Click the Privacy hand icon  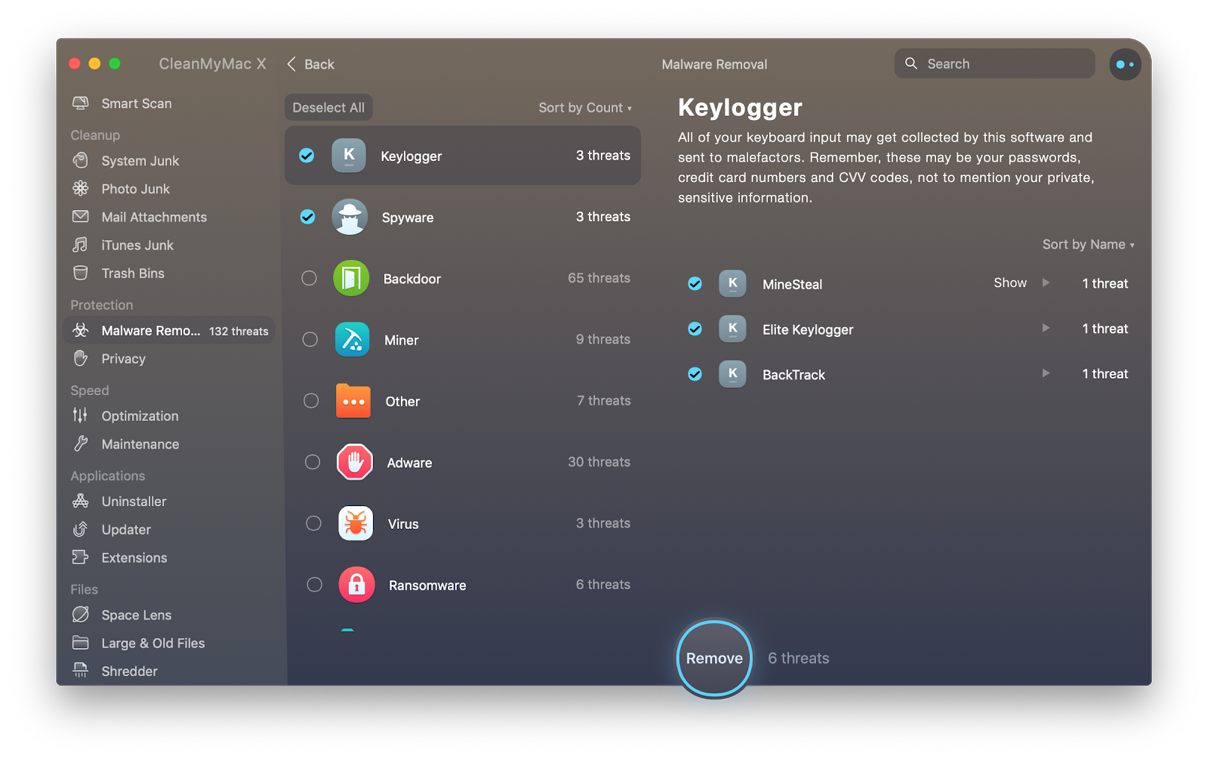click(x=81, y=358)
